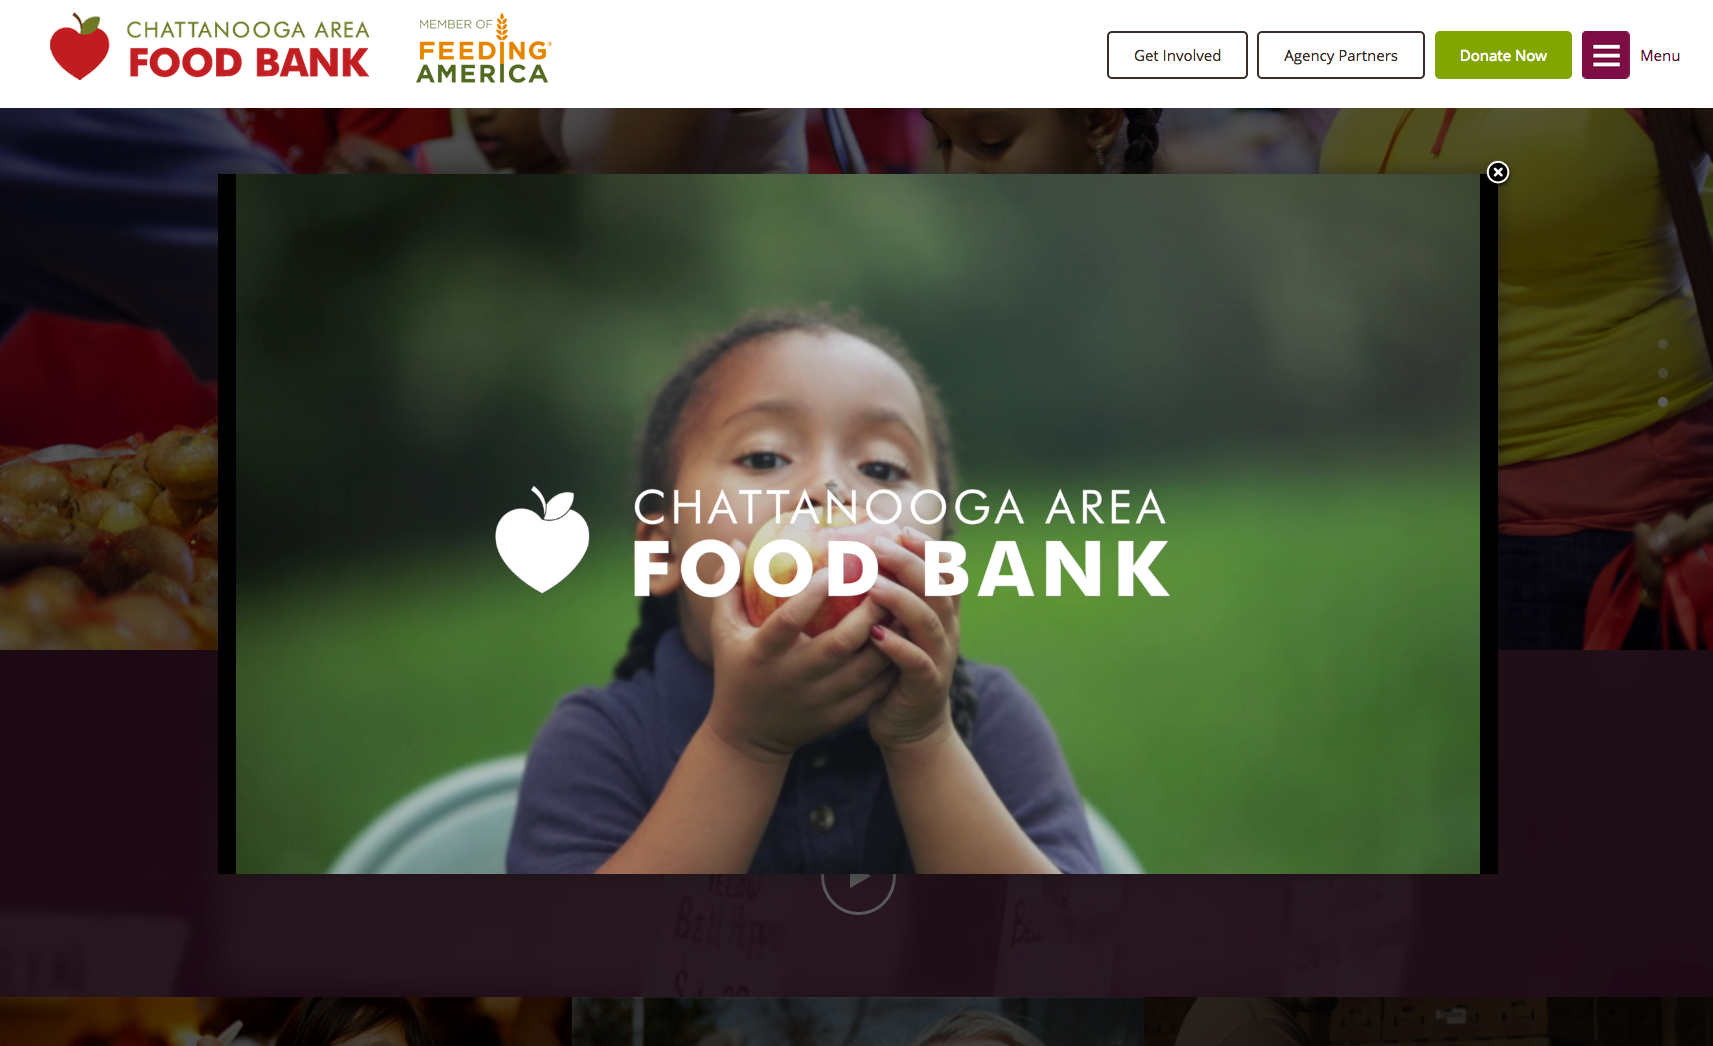Click the white apple logo in the video
The image size is (1713, 1046).
542,540
